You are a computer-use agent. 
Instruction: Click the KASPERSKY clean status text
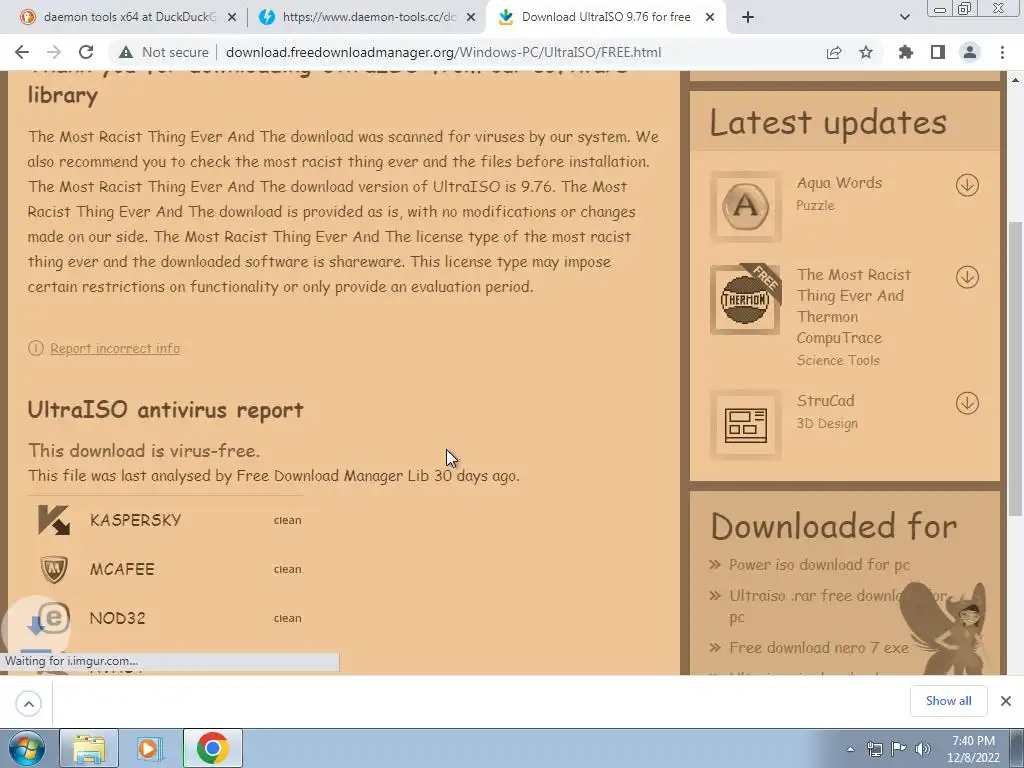coord(287,520)
